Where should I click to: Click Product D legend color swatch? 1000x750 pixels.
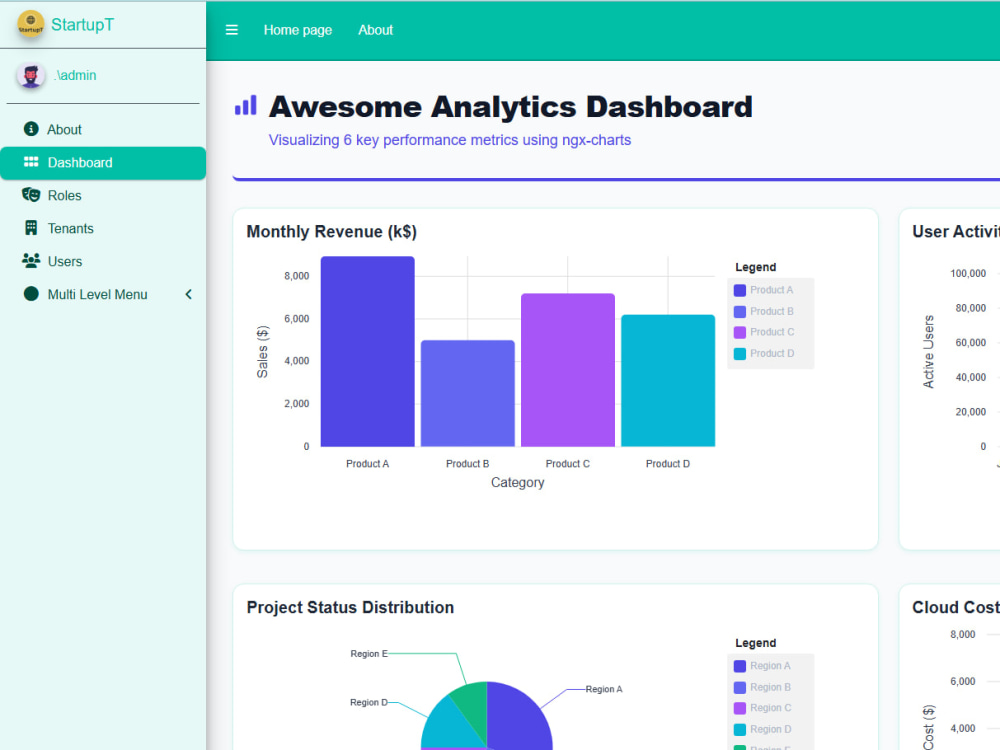[740, 353]
